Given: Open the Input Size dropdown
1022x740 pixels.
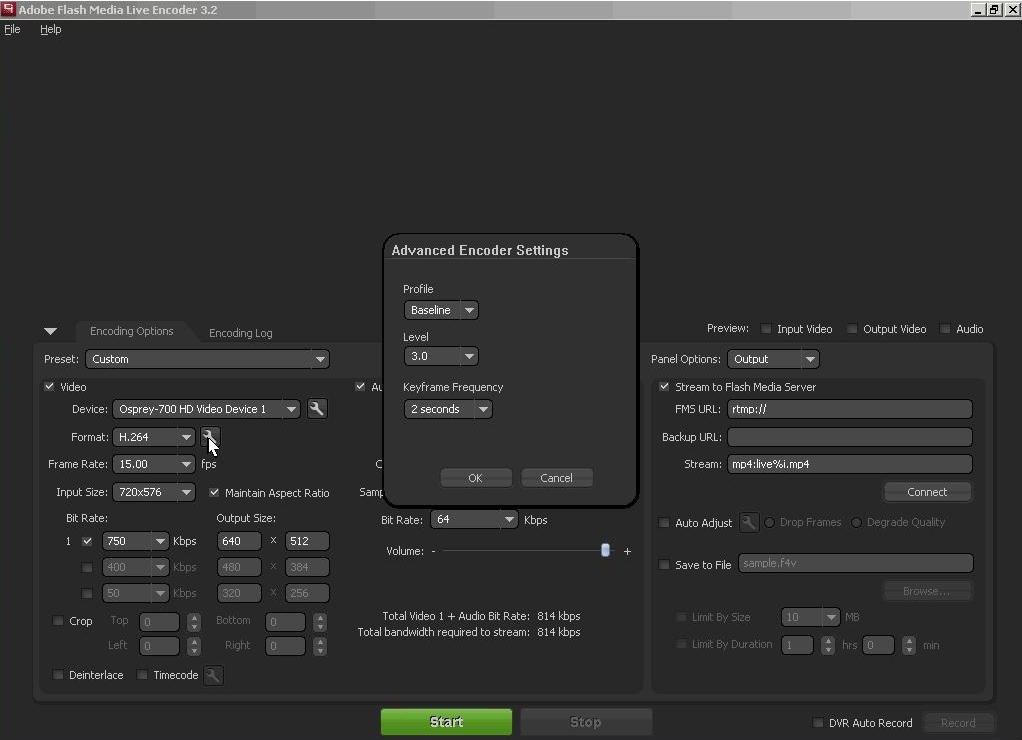Looking at the screenshot, I should (154, 492).
